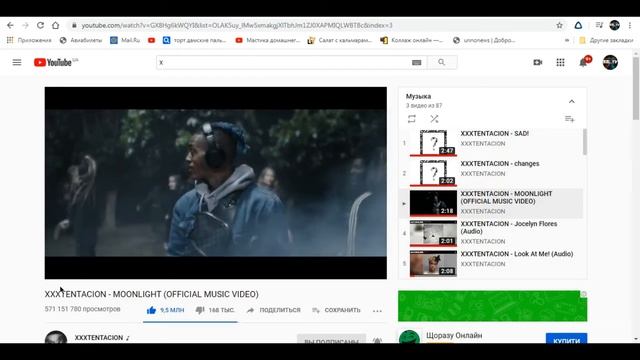Open the YouTube account avatar menu
640x360 pixels.
610,62
